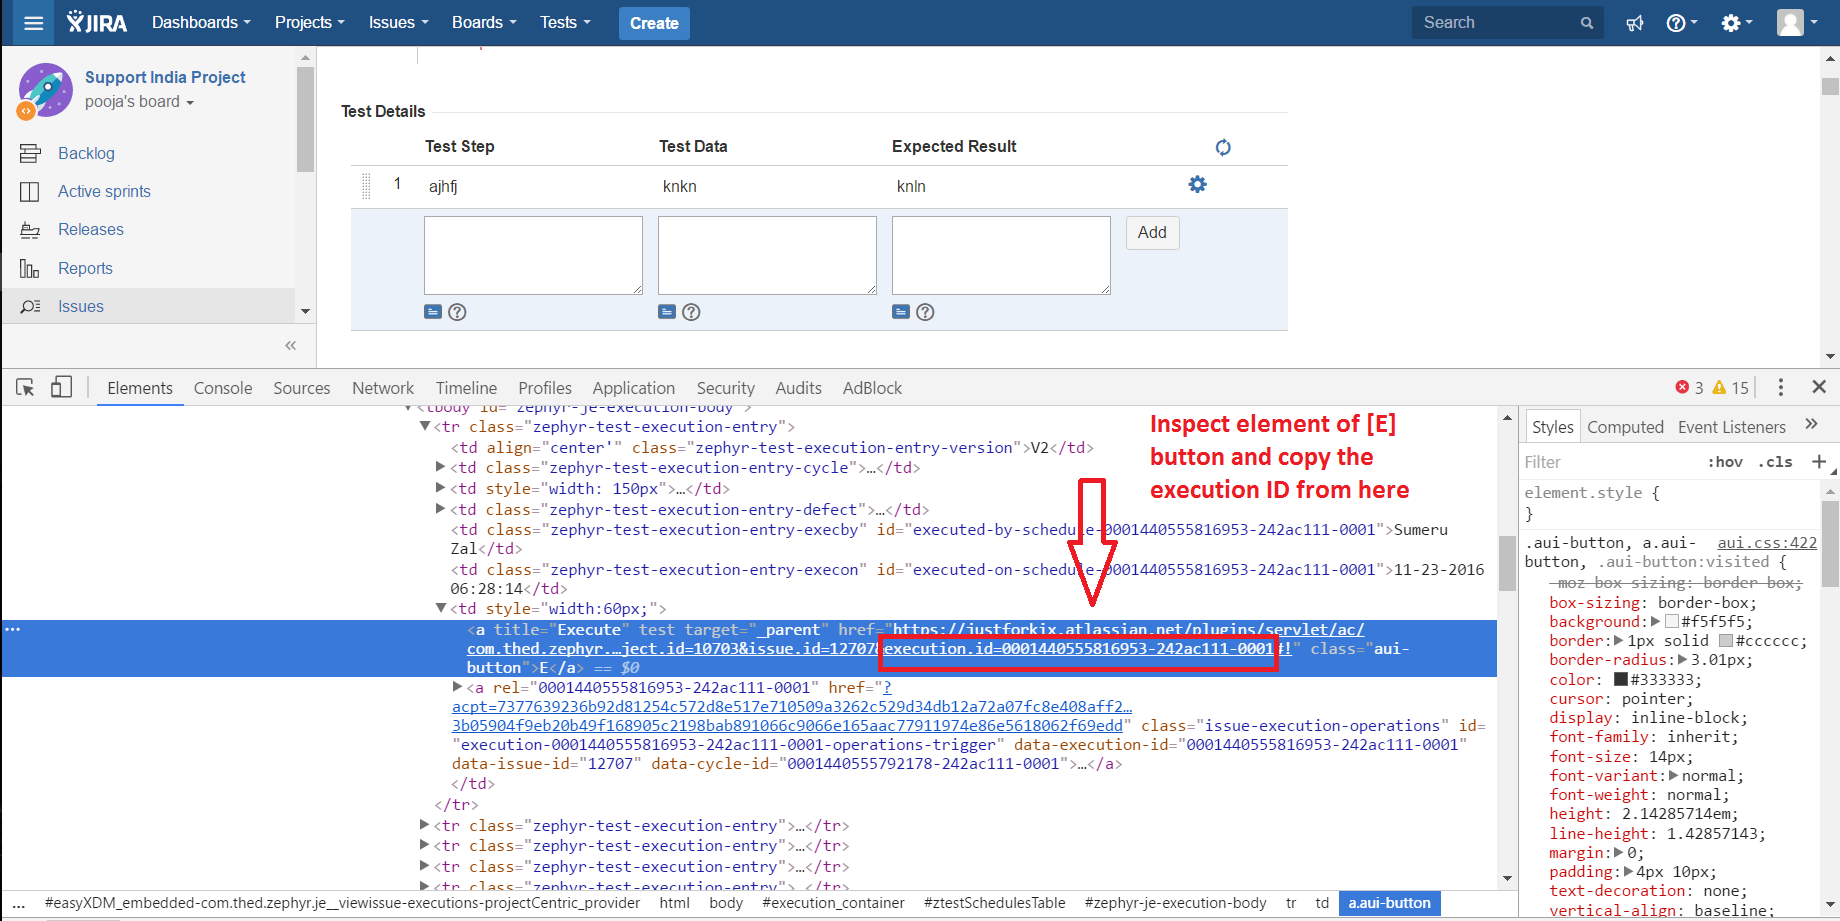
Task: Collapse the project sidebar with the chevron
Action: 290,345
